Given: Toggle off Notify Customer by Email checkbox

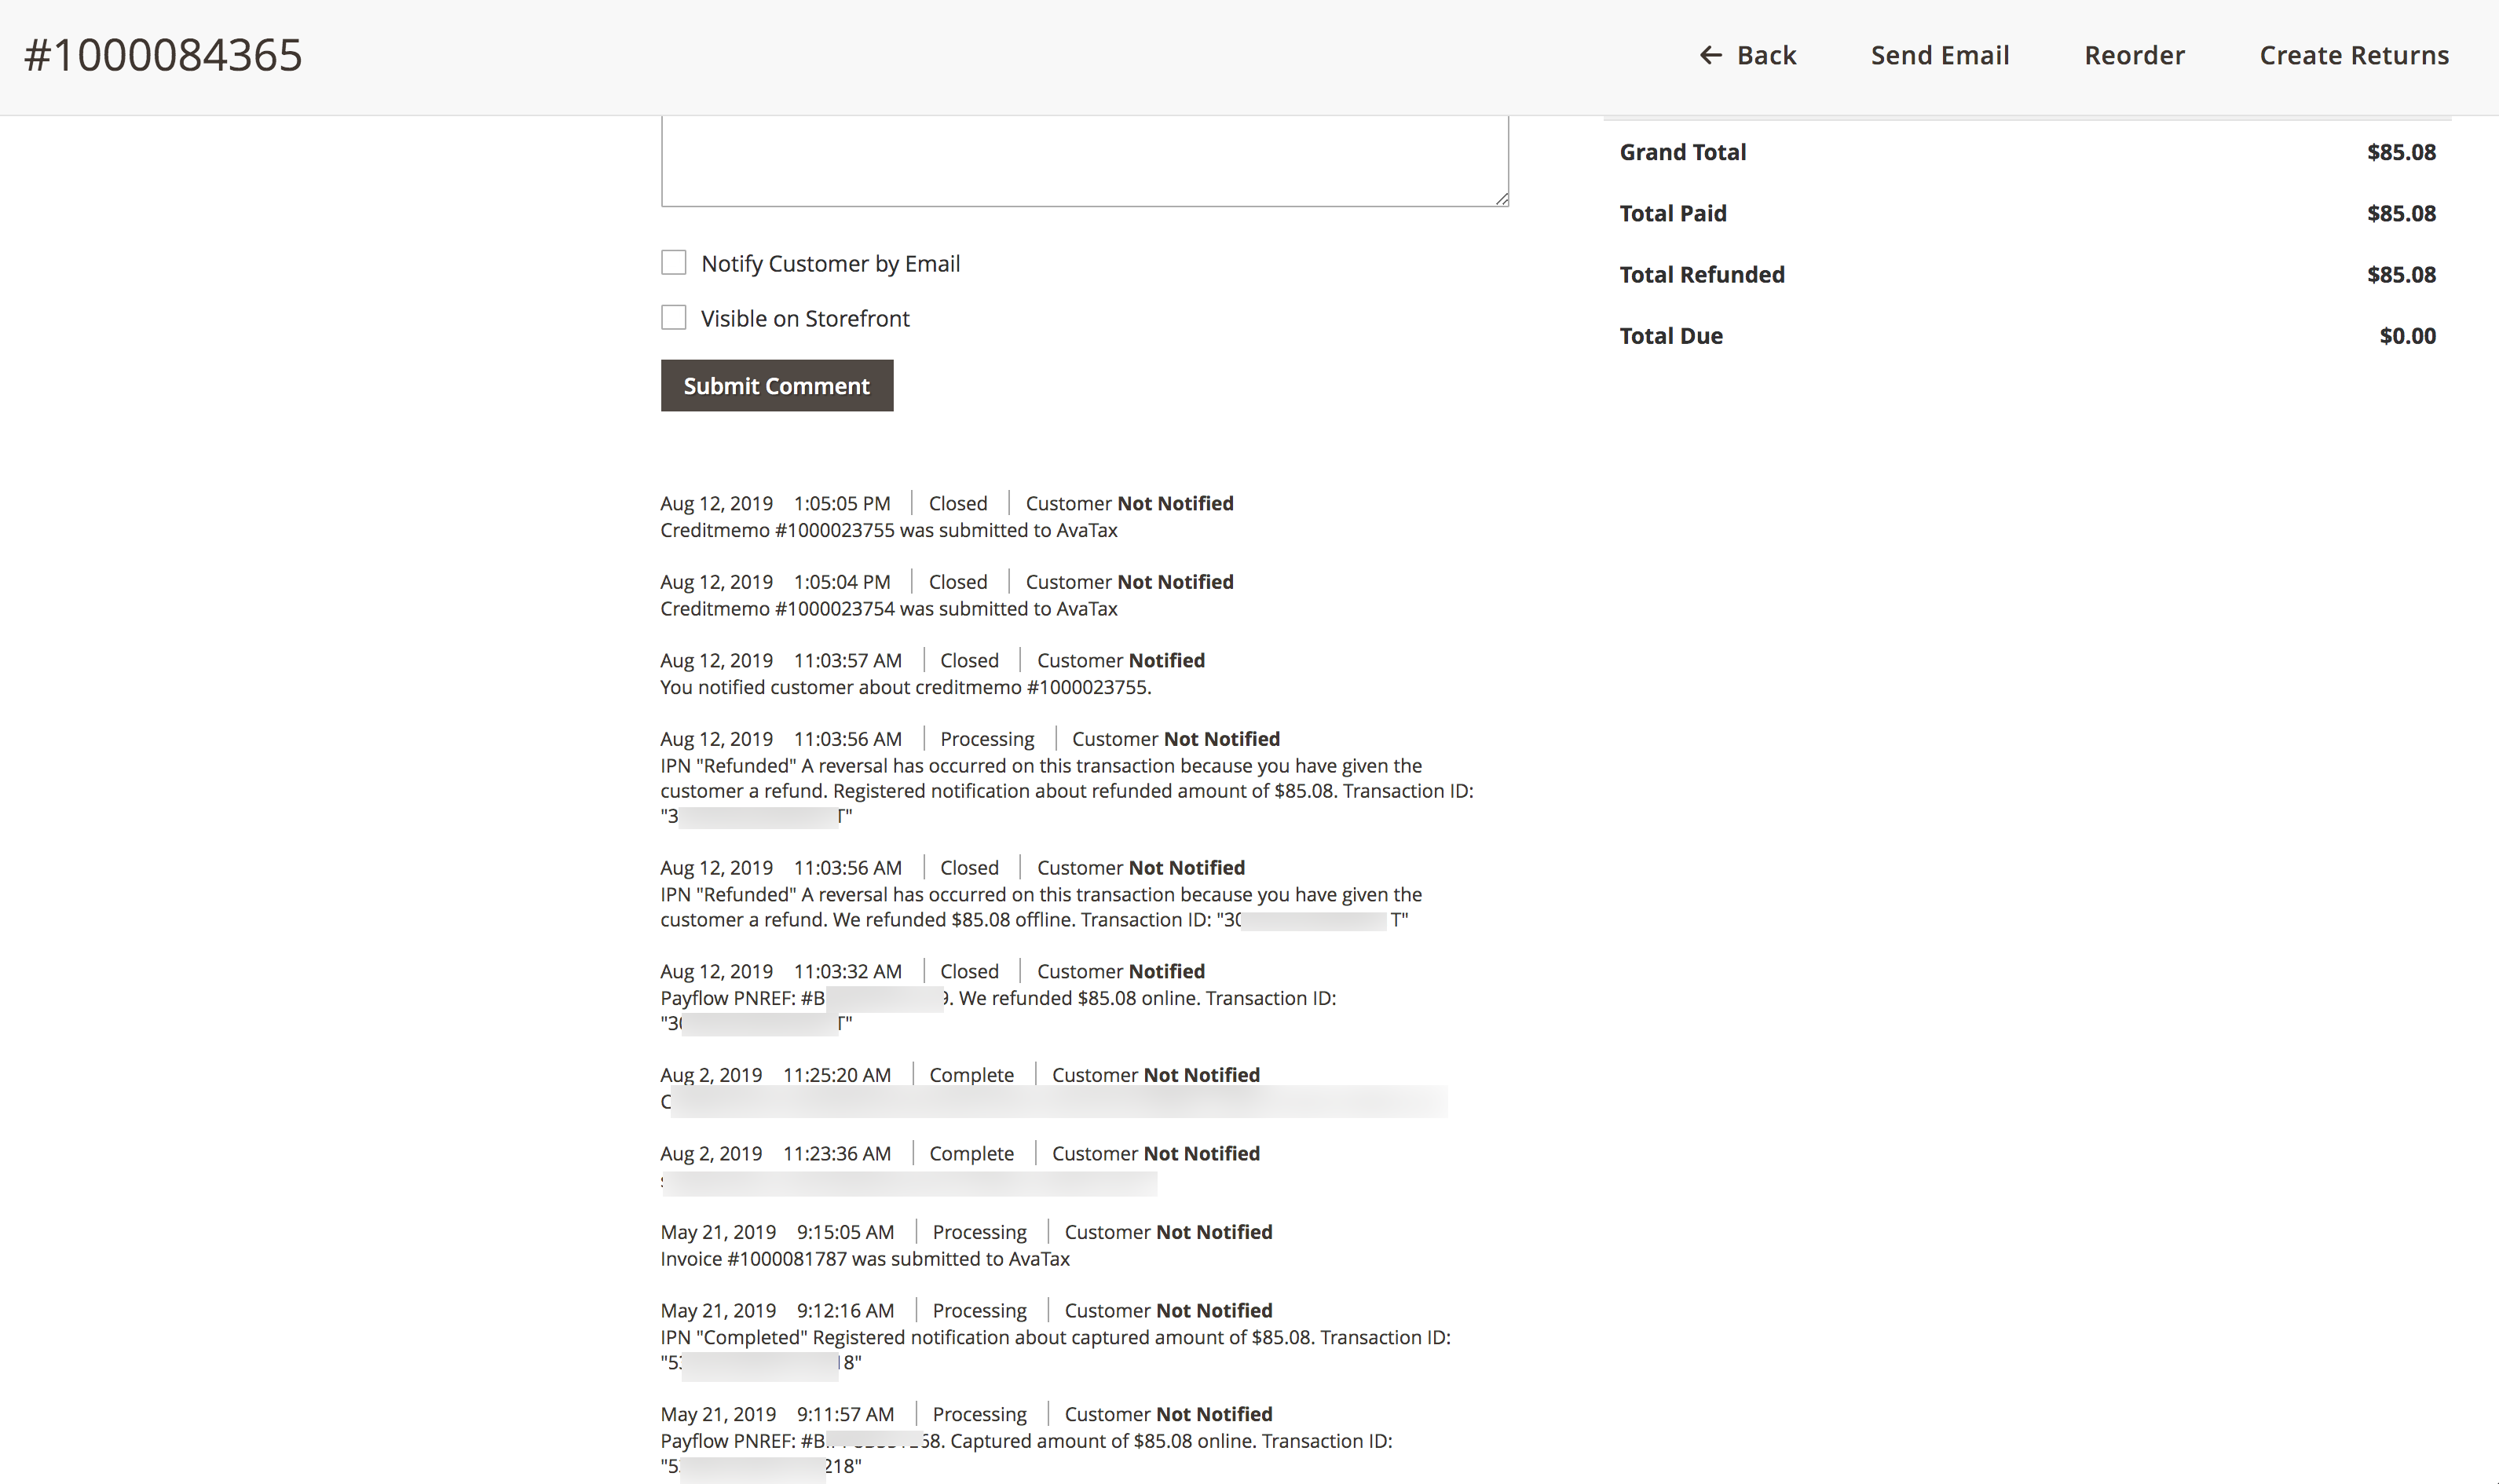Looking at the screenshot, I should pos(673,262).
